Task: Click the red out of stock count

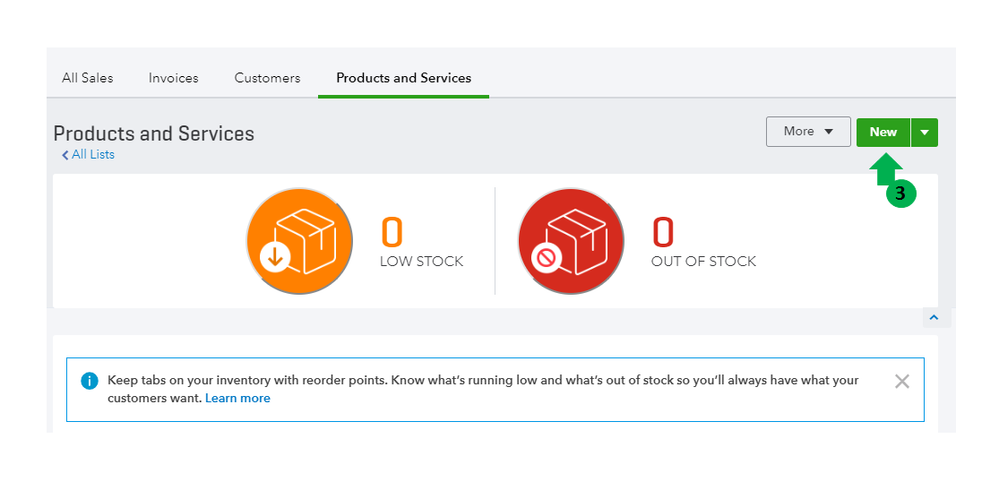Action: [663, 232]
